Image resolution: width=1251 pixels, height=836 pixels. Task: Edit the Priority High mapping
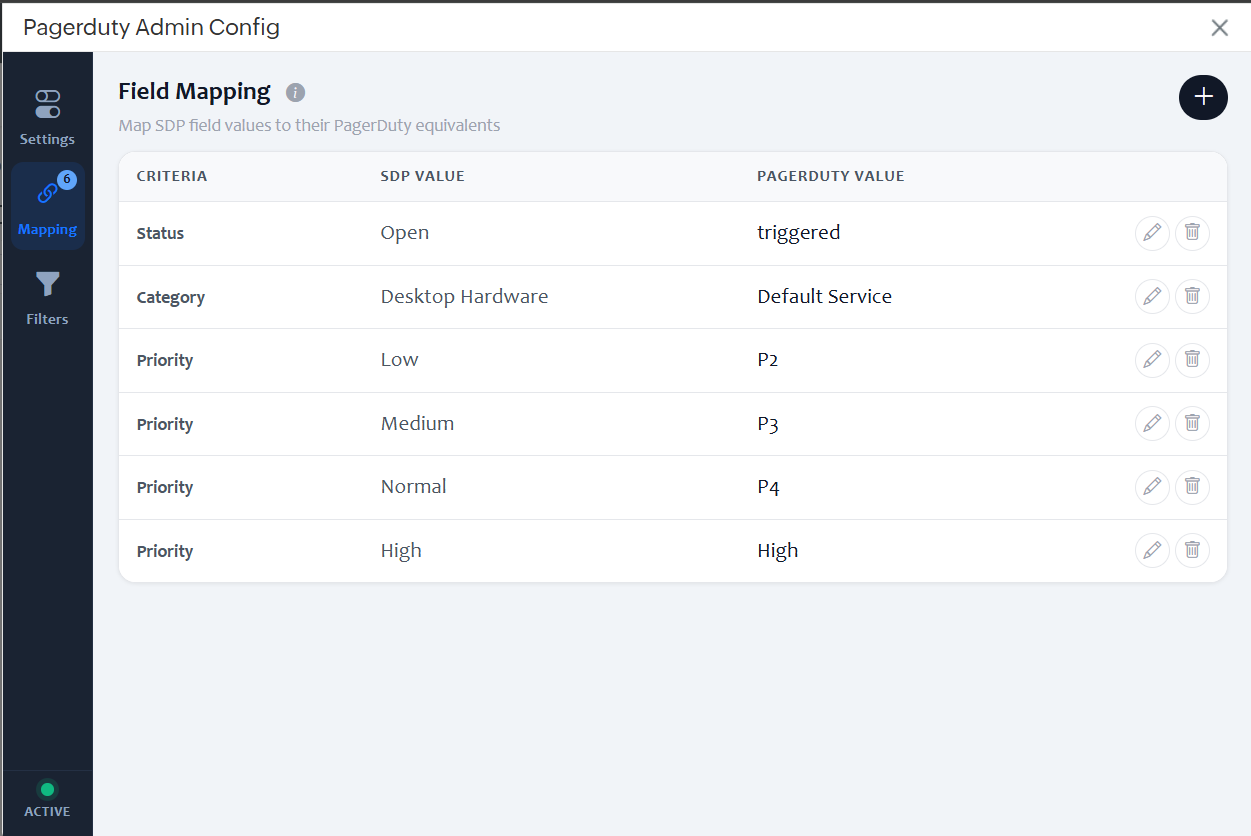pos(1152,551)
